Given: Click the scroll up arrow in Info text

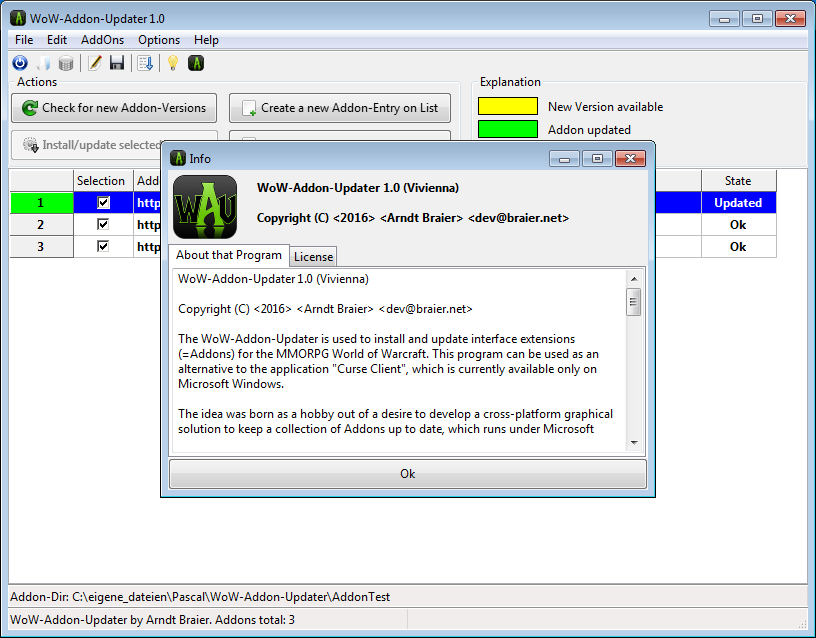Looking at the screenshot, I should (x=634, y=279).
